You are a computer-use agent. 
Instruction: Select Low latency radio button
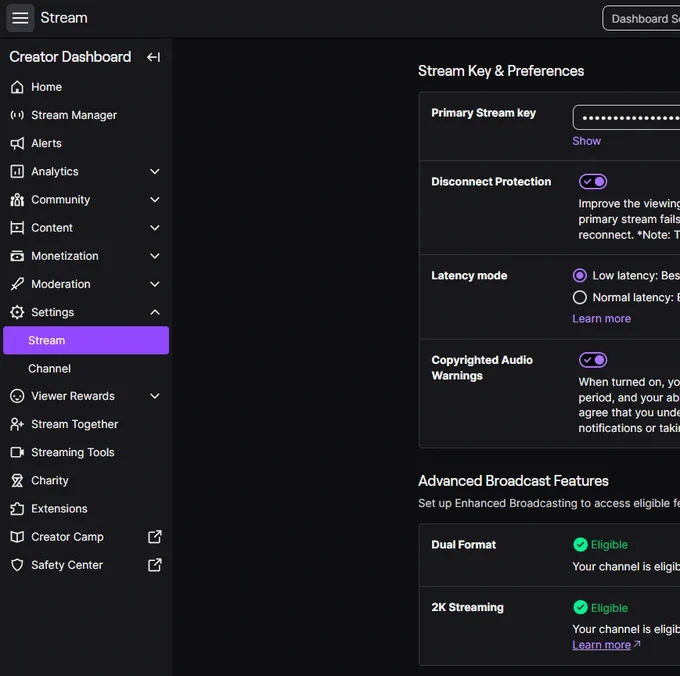pyautogui.click(x=580, y=276)
